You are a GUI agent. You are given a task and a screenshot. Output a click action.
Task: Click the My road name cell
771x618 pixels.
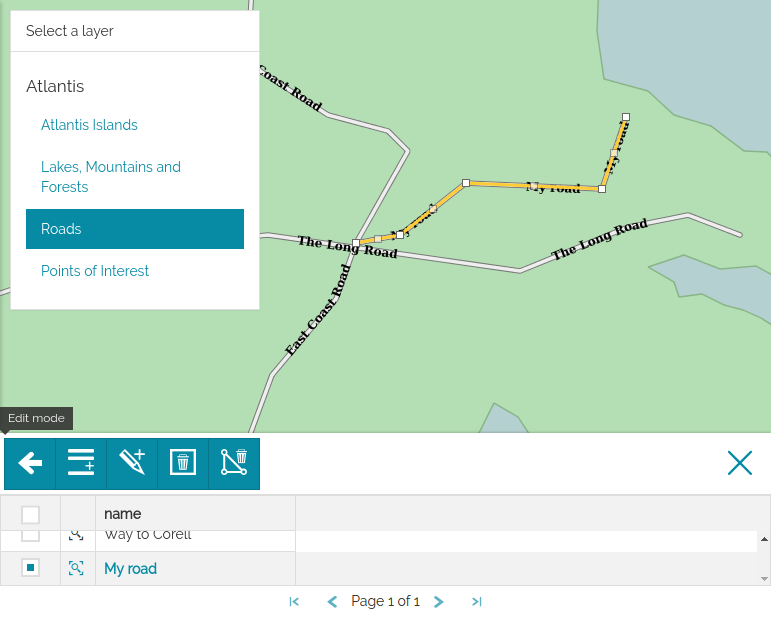(x=131, y=568)
